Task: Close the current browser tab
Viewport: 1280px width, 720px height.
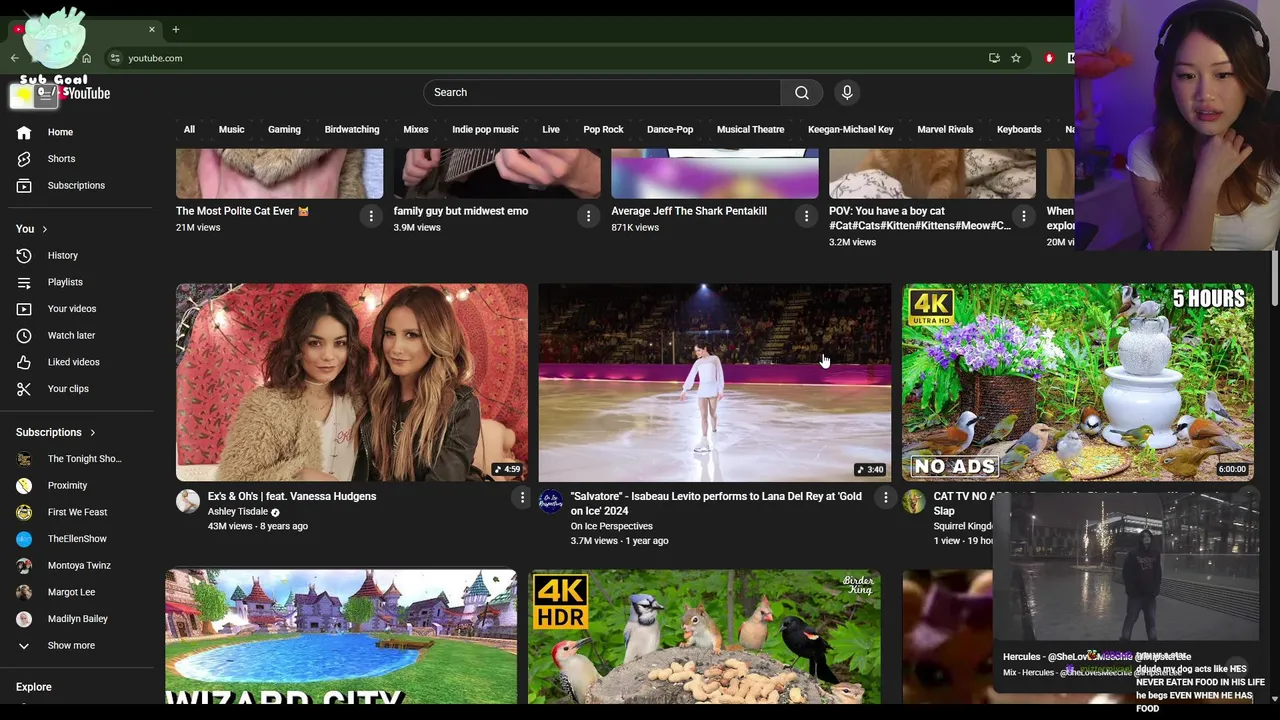Action: [x=151, y=29]
